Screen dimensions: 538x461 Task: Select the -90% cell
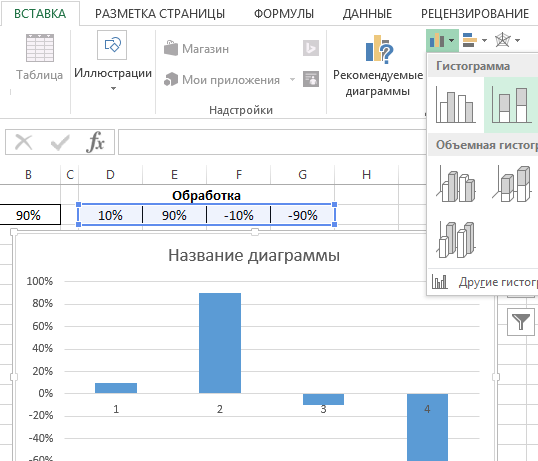click(x=303, y=215)
